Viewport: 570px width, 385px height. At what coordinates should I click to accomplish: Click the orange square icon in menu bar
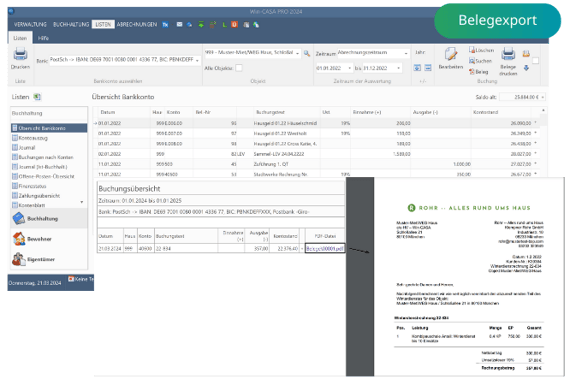(x=234, y=24)
